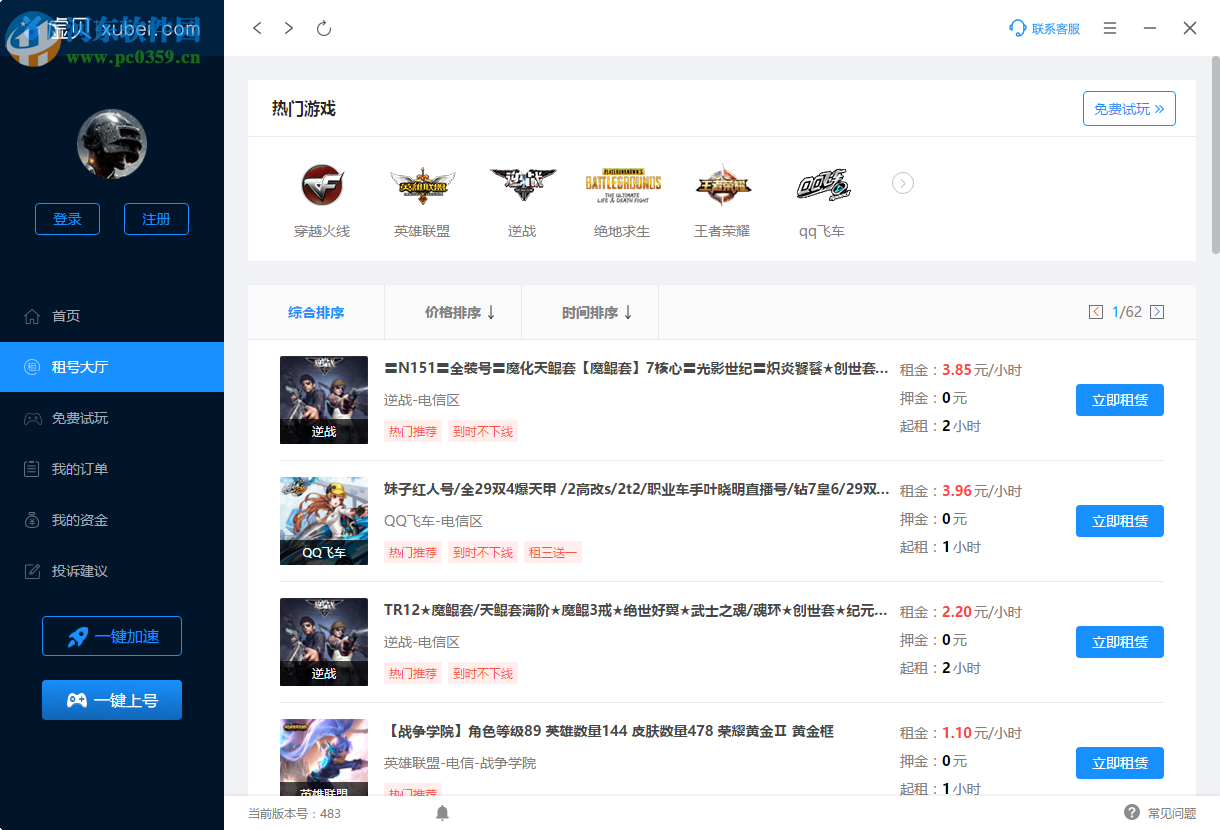Click the user avatar picture
Image resolution: width=1220 pixels, height=830 pixels.
click(112, 144)
